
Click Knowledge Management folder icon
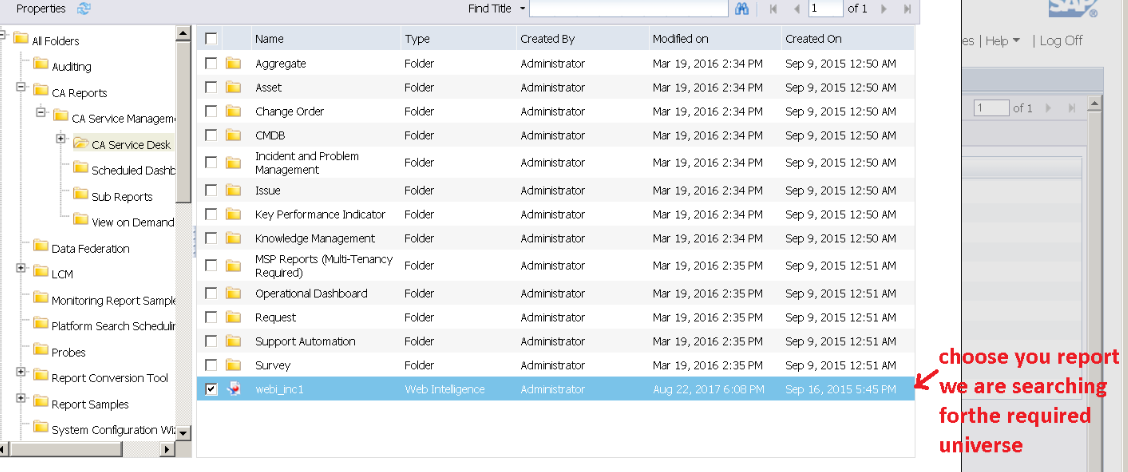[232, 238]
